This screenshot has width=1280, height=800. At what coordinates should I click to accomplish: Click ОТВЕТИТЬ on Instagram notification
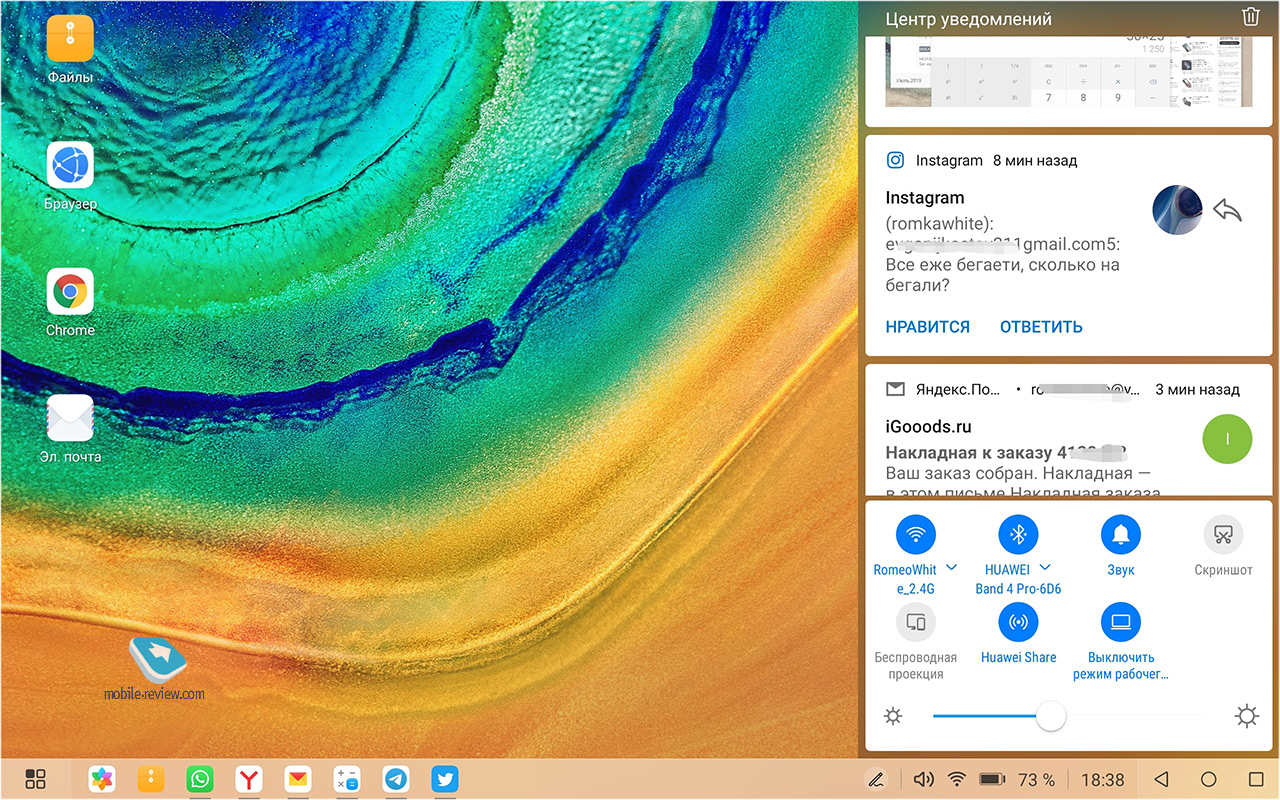(x=1041, y=327)
